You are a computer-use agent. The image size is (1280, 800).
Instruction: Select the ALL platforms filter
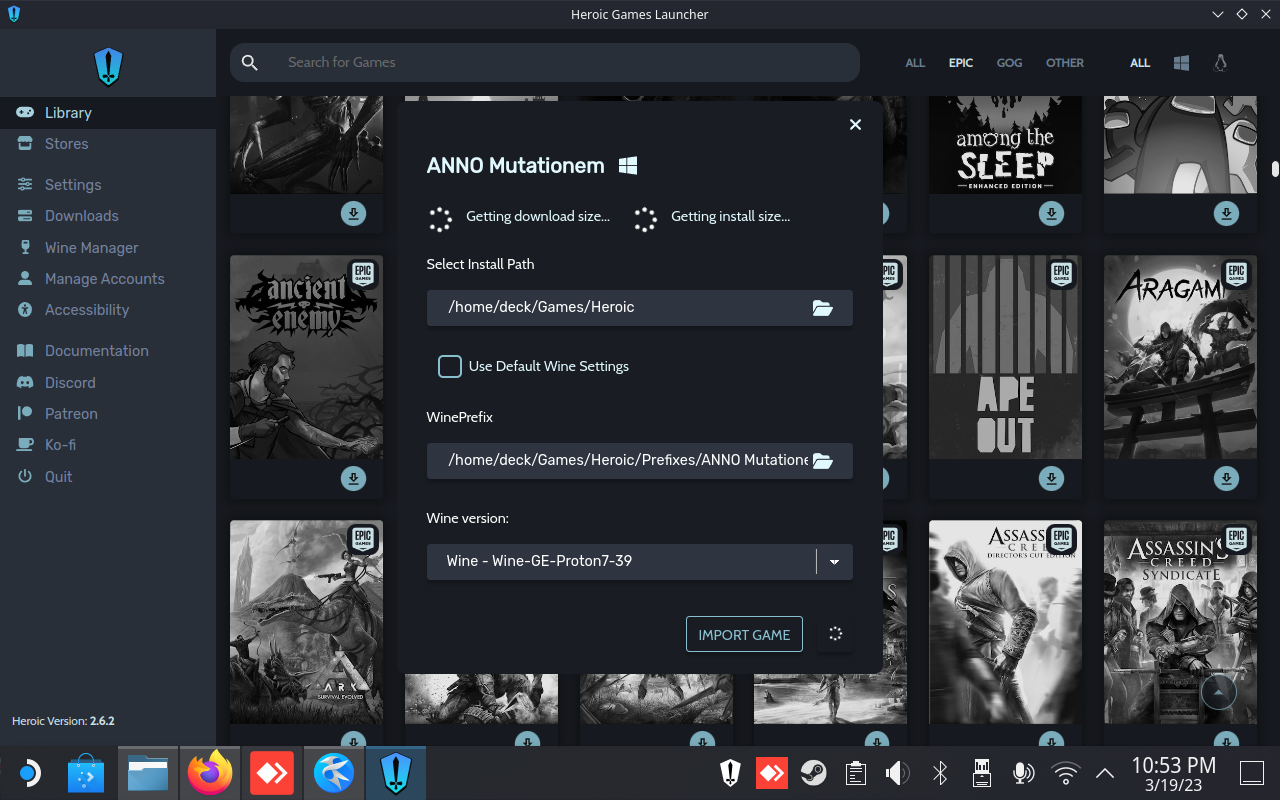point(1140,63)
